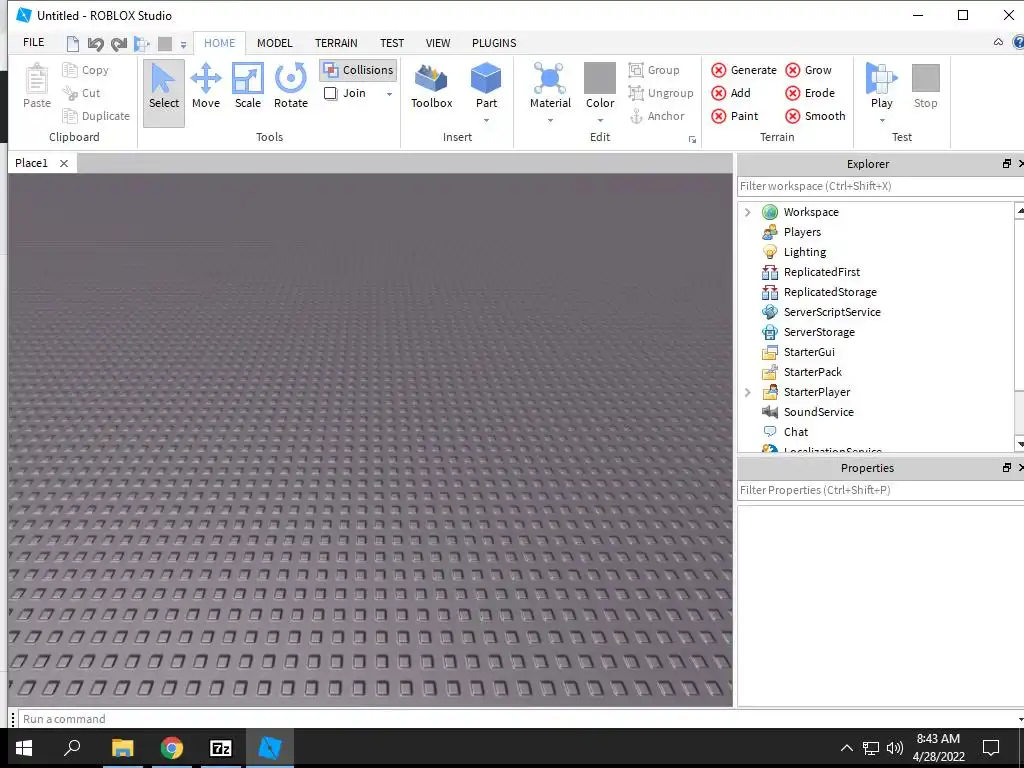Select Players in Explorer
Image resolution: width=1024 pixels, height=768 pixels.
(x=802, y=232)
